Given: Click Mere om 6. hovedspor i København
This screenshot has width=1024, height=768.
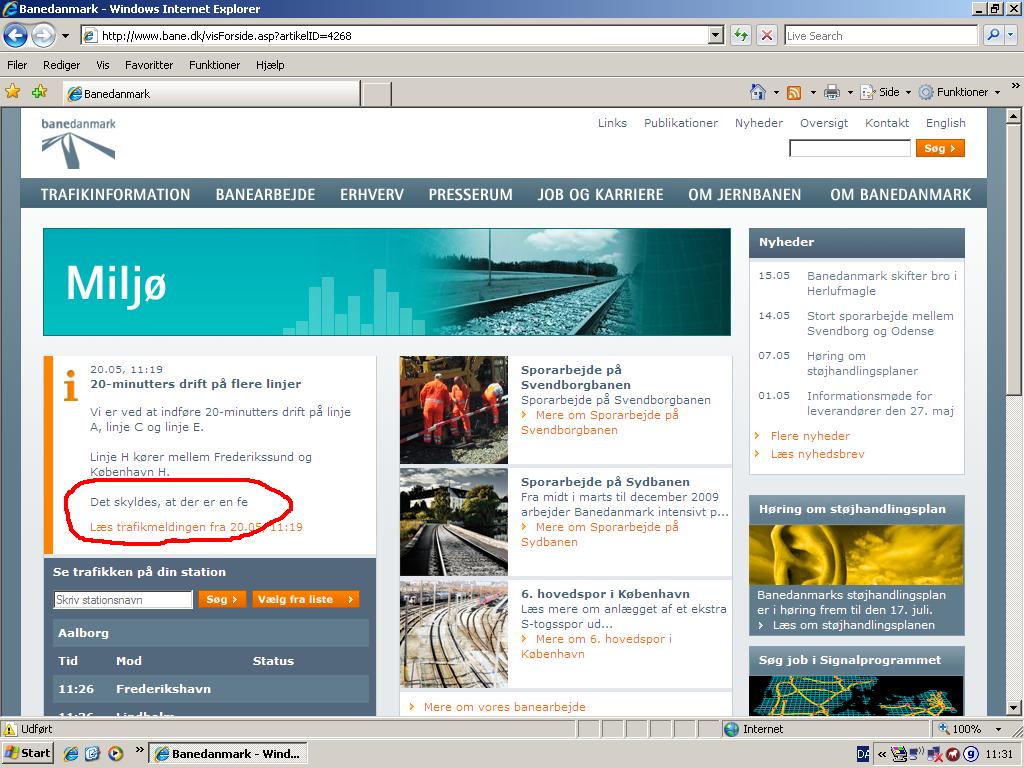Looking at the screenshot, I should [x=596, y=647].
